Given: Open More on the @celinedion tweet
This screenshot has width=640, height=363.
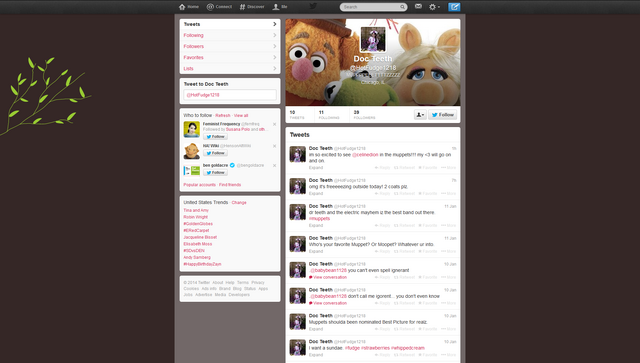Looking at the screenshot, I should 448,168.
